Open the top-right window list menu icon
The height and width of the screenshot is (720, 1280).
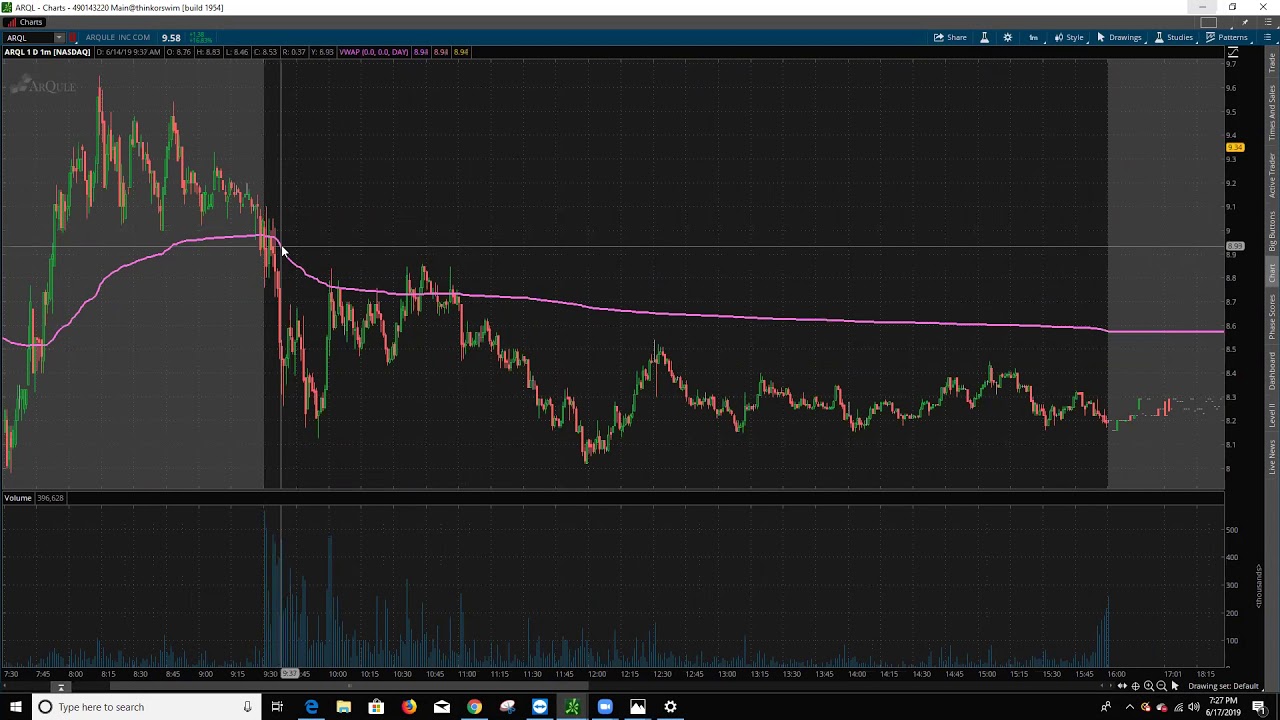1265,23
